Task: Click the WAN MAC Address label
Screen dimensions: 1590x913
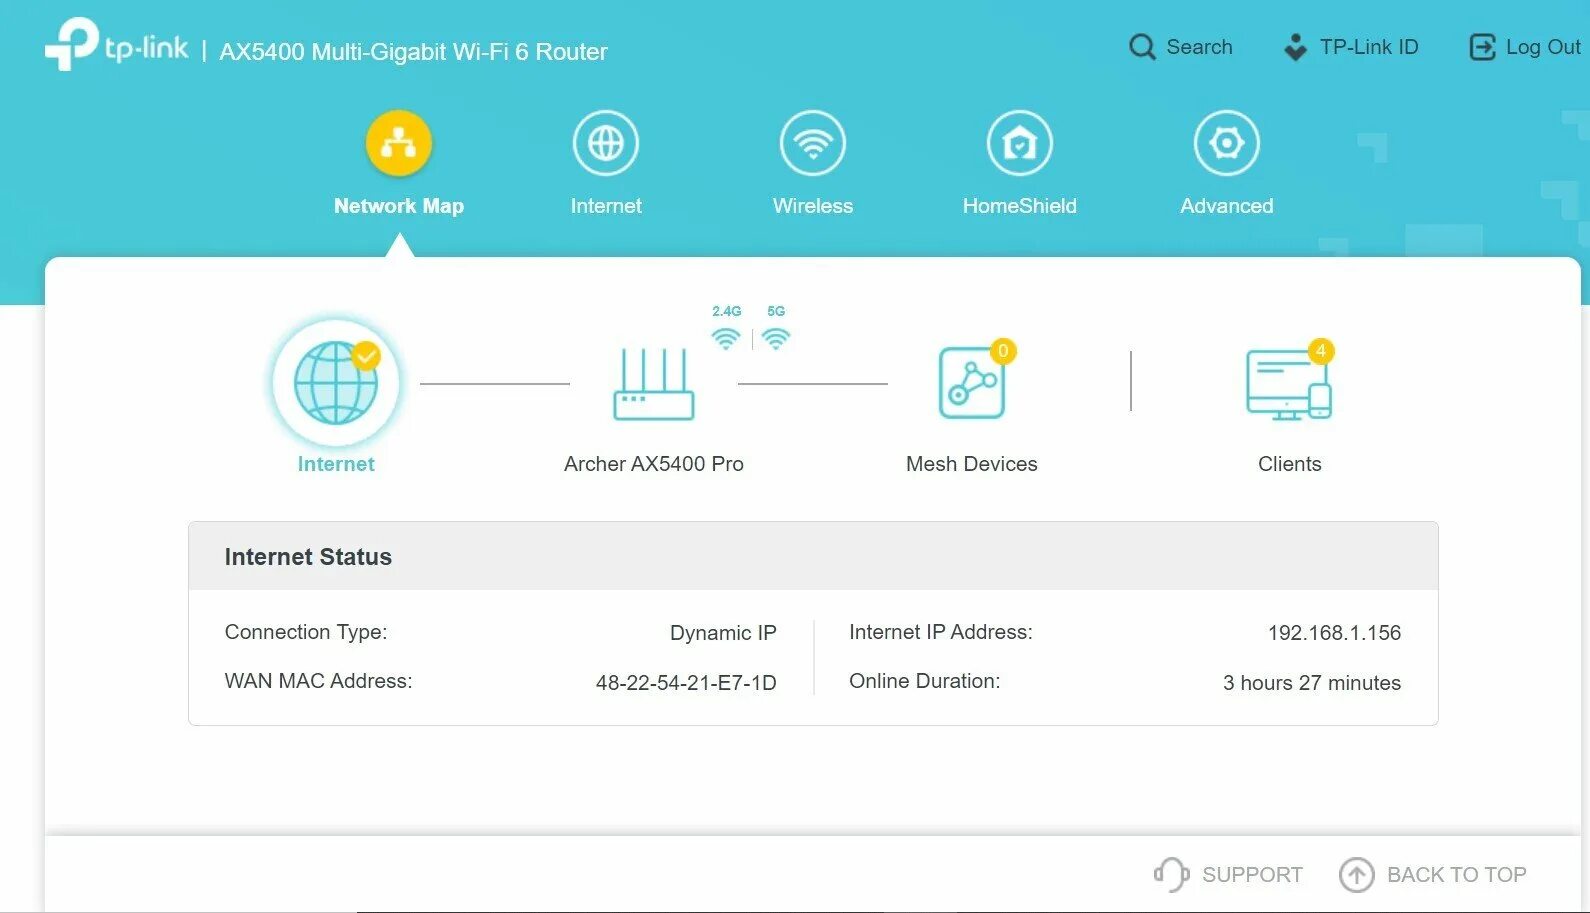Action: 318,681
